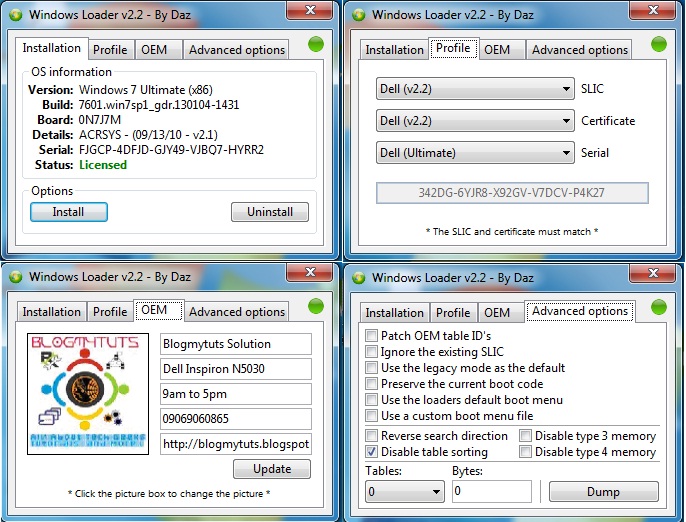Viewport: 686px width, 522px height.
Task: Click the Blogmytuts OEM logo picture box
Action: click(x=88, y=394)
